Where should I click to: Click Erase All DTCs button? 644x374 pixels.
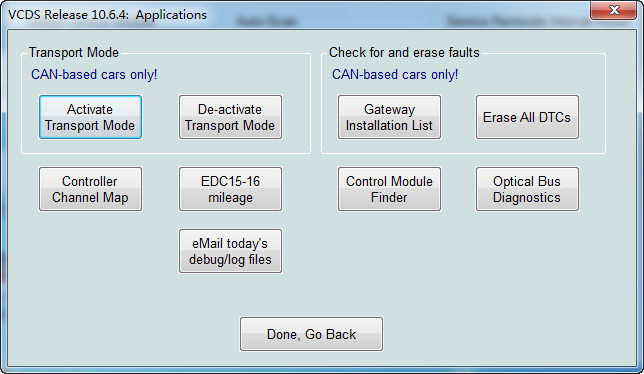pyautogui.click(x=527, y=117)
